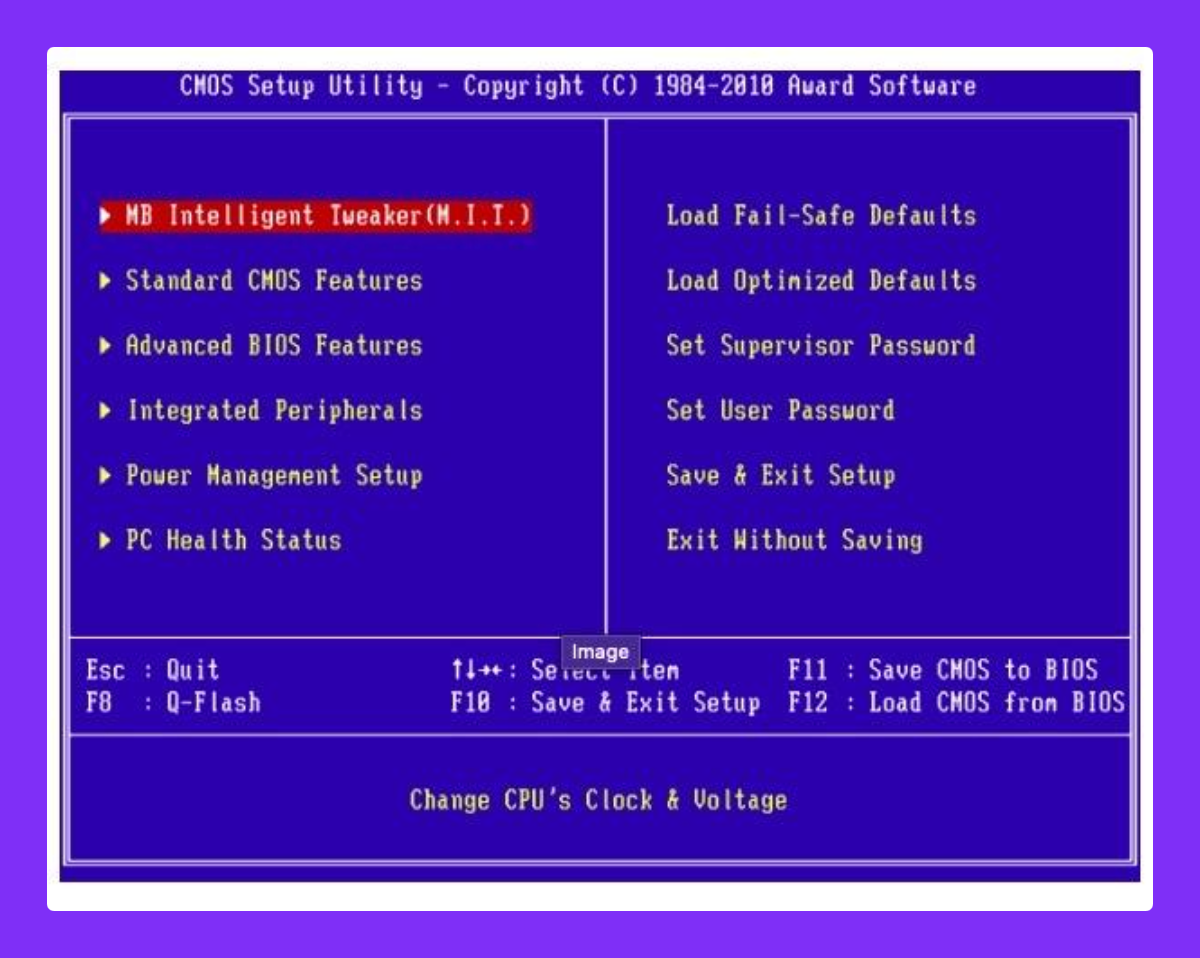1200x958 pixels.
Task: Select Exit Without Saving
Action: (x=794, y=540)
